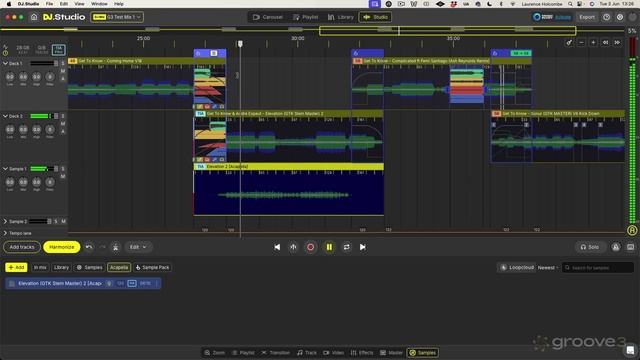The height and width of the screenshot is (360, 640).
Task: Click the cut tool icon beside Edit
Action: pos(116,247)
